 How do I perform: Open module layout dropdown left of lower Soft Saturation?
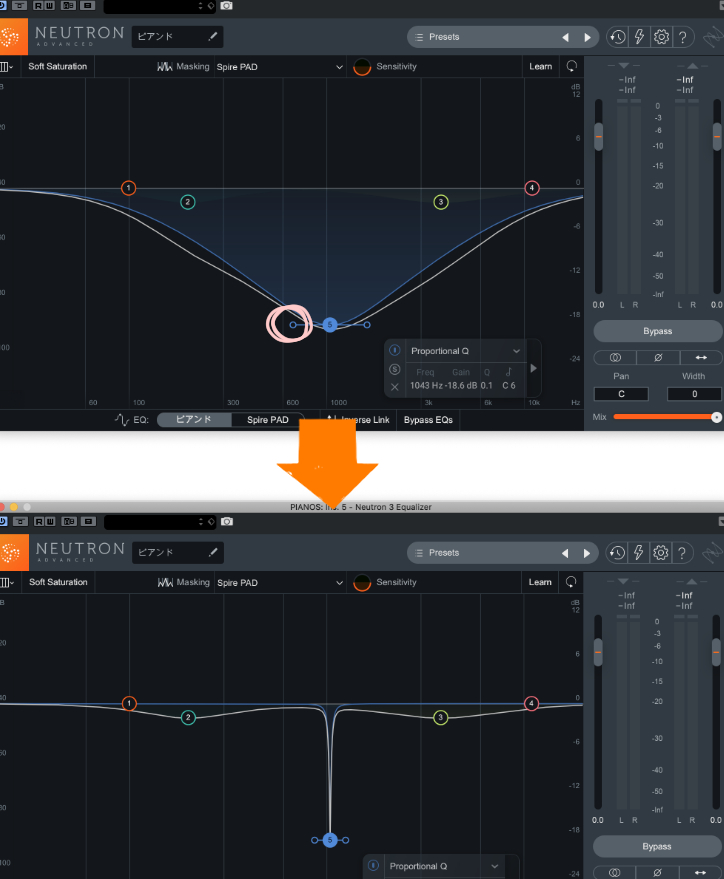[6, 582]
